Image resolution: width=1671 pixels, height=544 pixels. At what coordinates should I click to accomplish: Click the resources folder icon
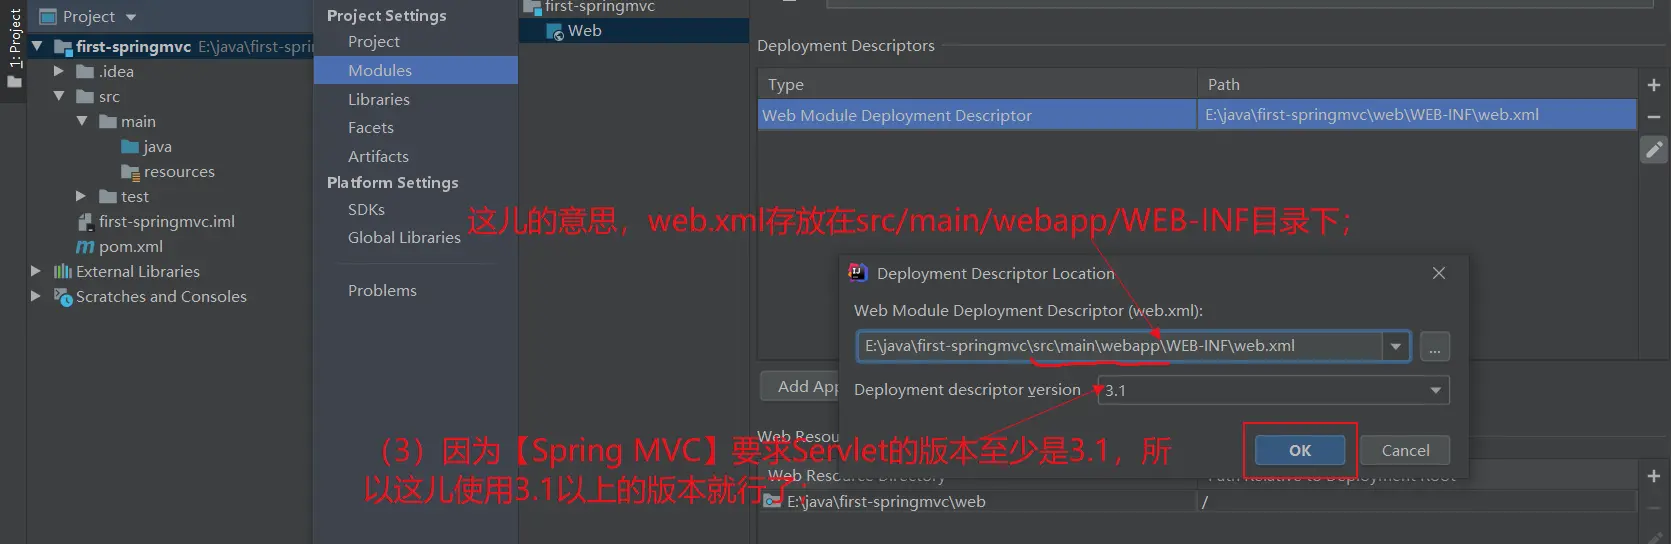tap(130, 172)
